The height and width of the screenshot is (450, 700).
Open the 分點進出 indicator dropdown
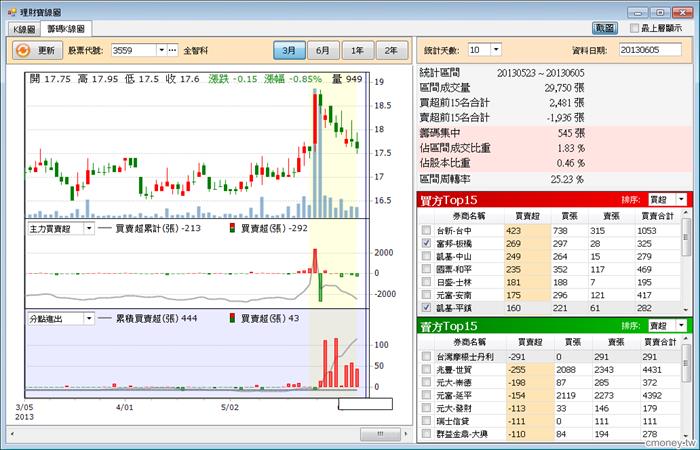coord(88,319)
